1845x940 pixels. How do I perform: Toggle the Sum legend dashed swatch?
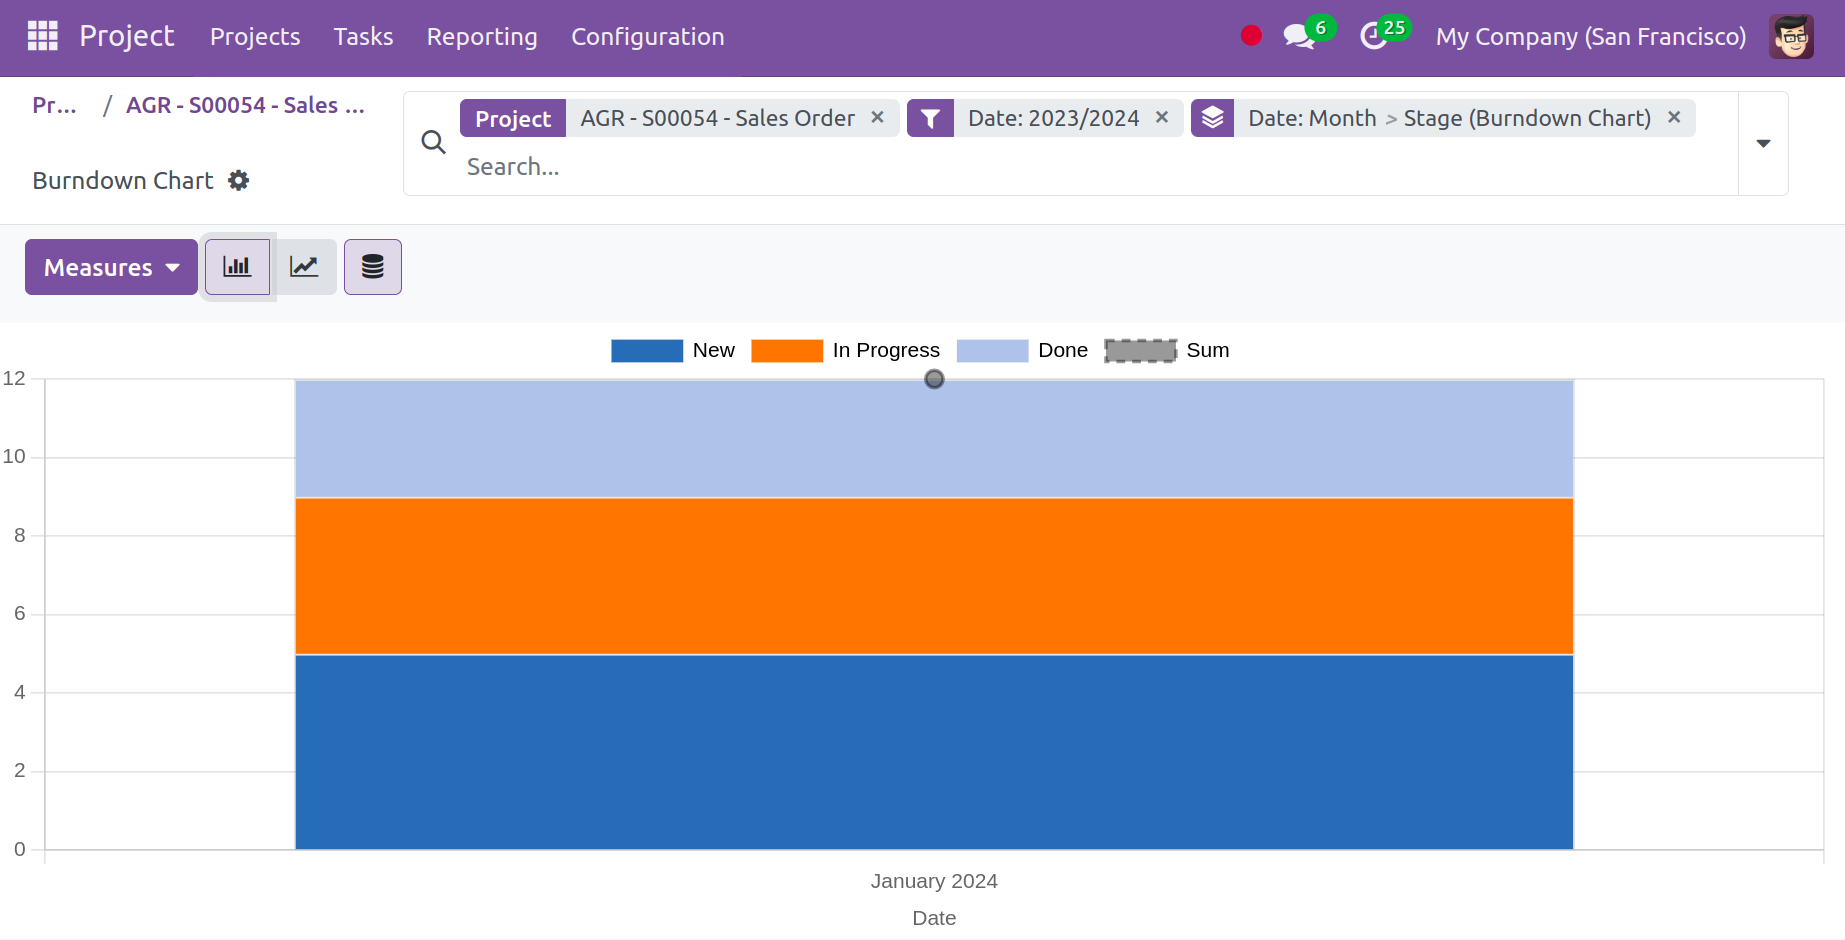[1140, 351]
